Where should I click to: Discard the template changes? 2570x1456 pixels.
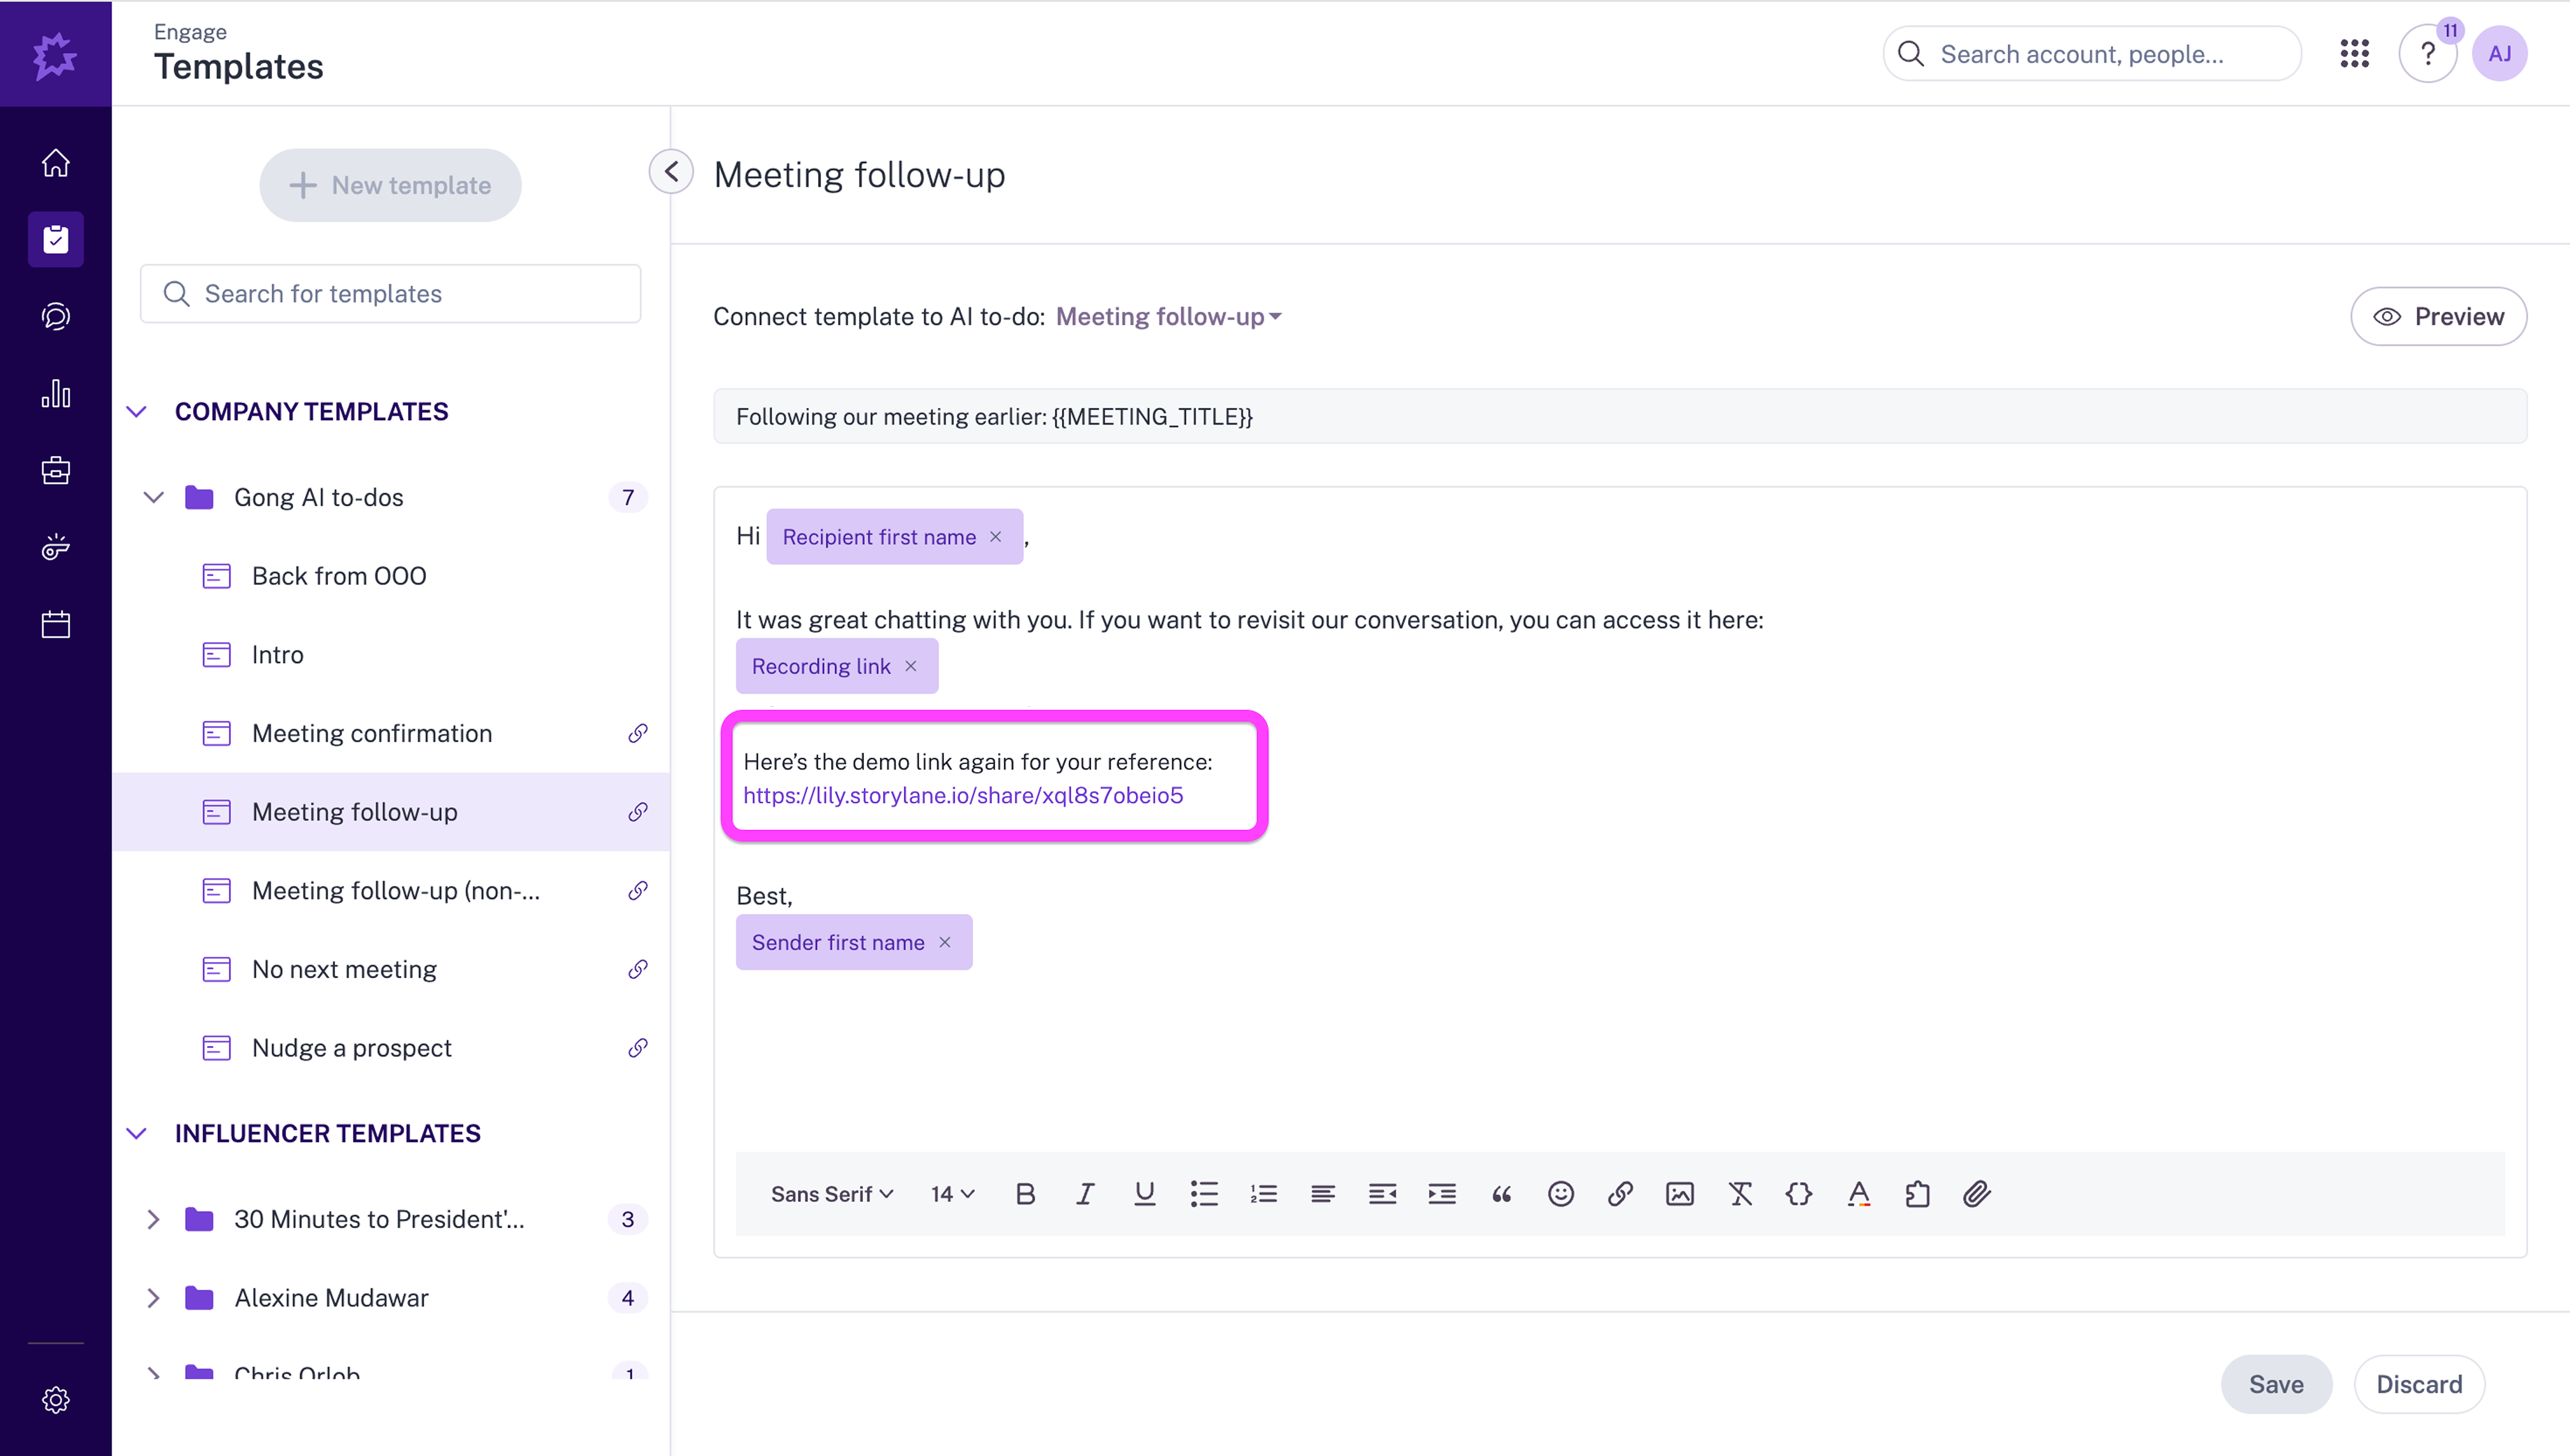tap(2419, 1384)
